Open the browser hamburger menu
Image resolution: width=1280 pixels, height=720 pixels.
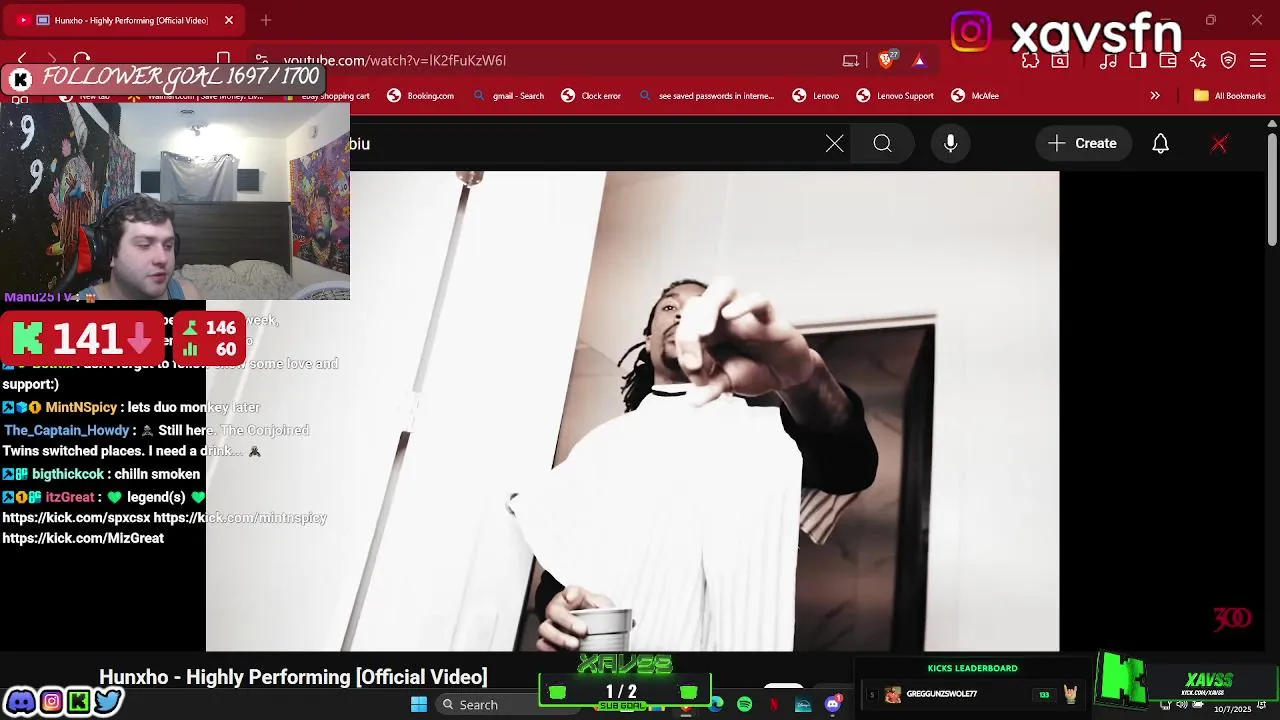[1258, 61]
